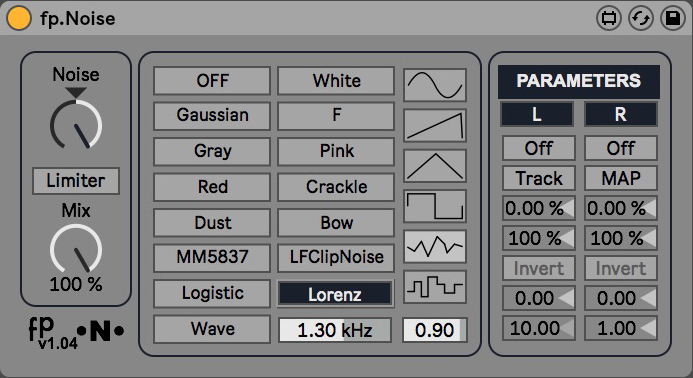This screenshot has width=693, height=378.
Task: Choose the Pink noise type button
Action: [x=336, y=151]
